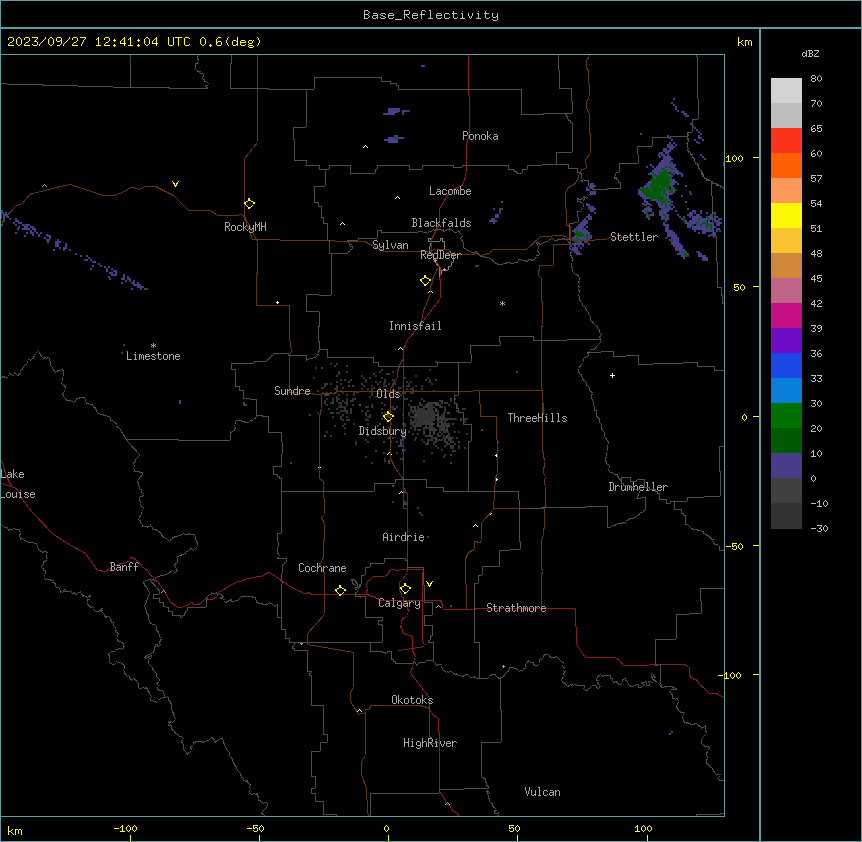Click the Sundre town label

292,391
